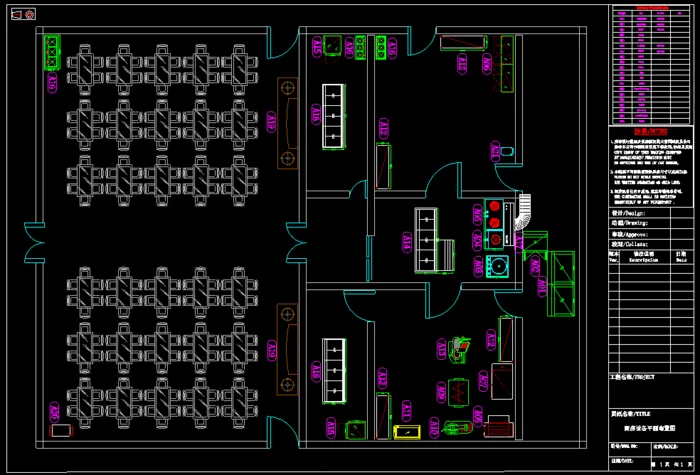This screenshot has height=475, width=700.
Task: Select the yellow equipment at kitchen bottom
Action: pyautogui.click(x=409, y=432)
